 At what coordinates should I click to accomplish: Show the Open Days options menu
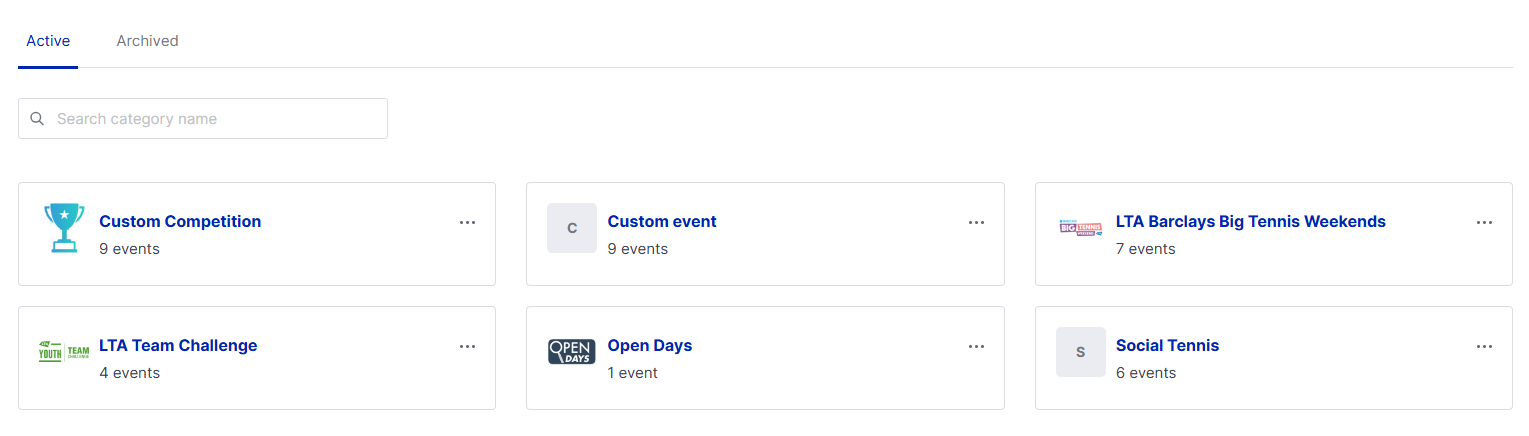tap(976, 346)
